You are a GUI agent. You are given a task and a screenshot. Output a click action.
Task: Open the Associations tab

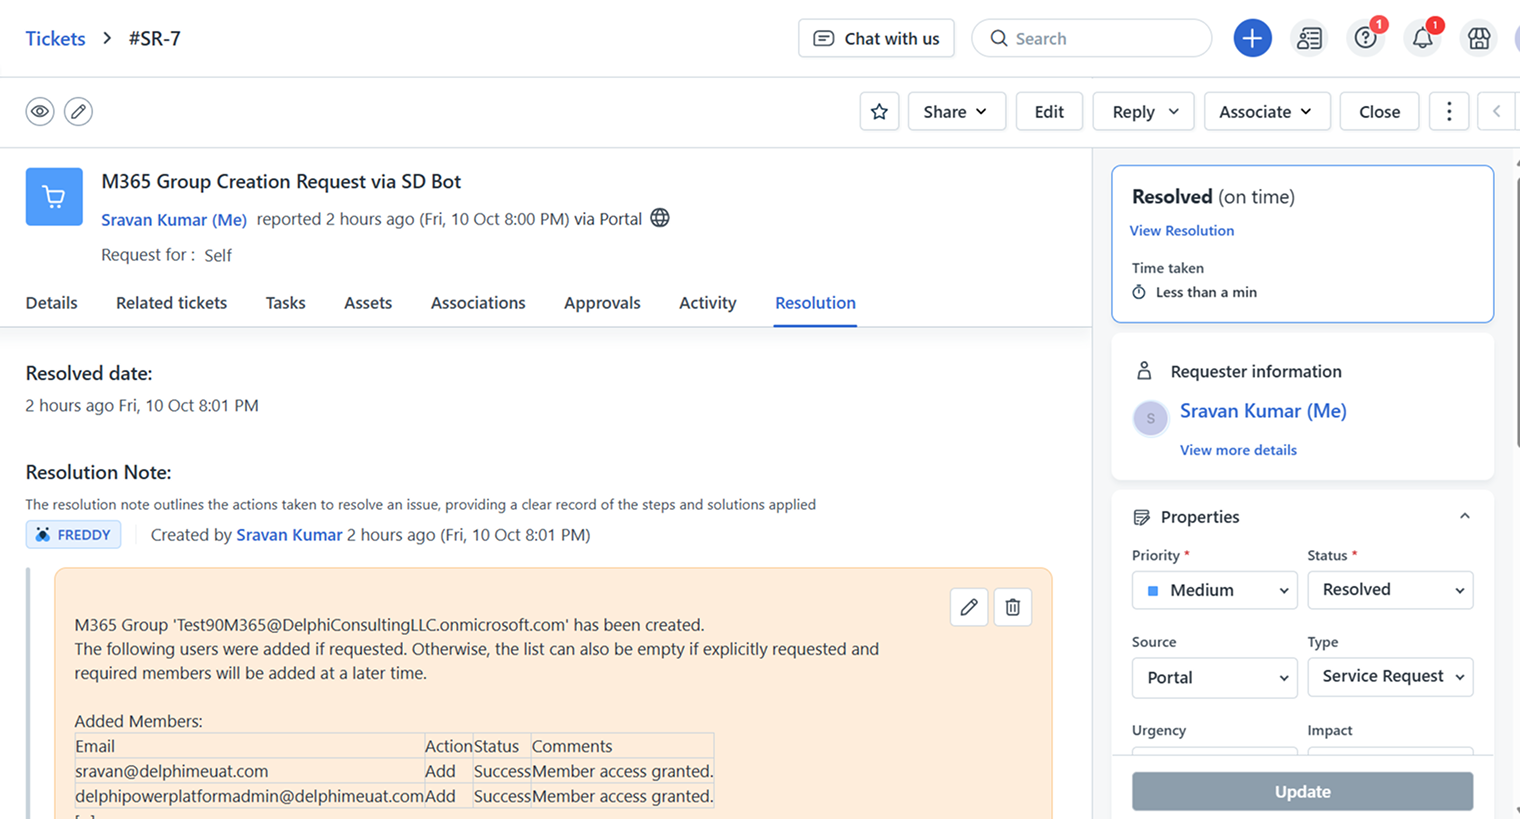coord(478,303)
